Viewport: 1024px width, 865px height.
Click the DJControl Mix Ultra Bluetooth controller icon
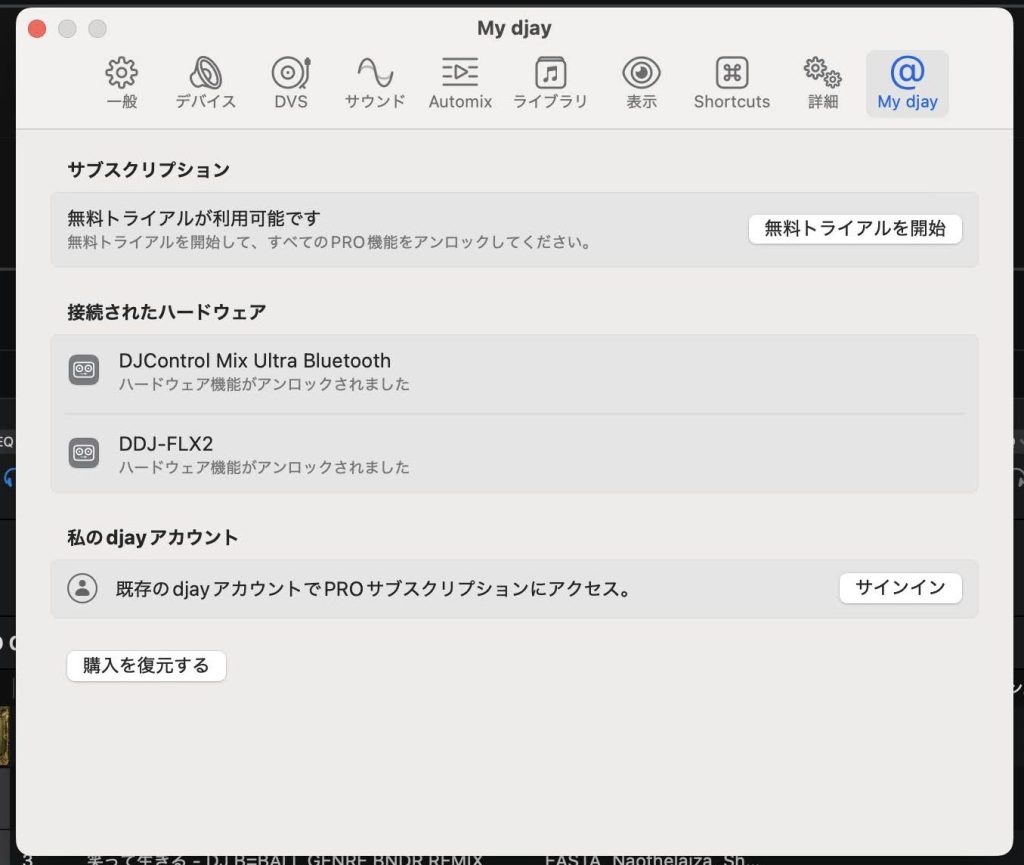pos(84,370)
